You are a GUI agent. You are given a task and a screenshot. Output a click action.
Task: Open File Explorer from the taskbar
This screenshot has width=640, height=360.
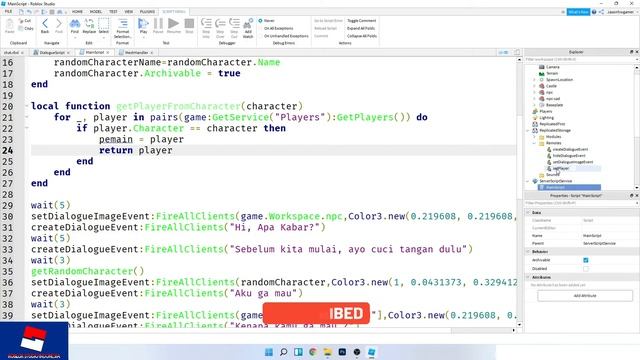[x=327, y=352]
